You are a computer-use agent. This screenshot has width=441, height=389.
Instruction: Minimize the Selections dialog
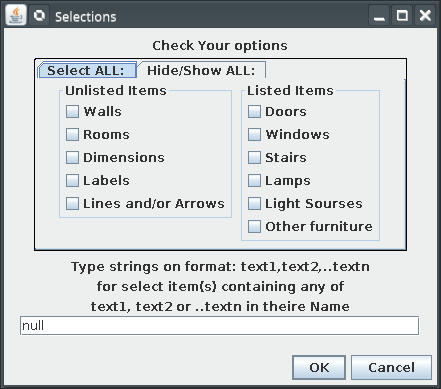(379, 16)
